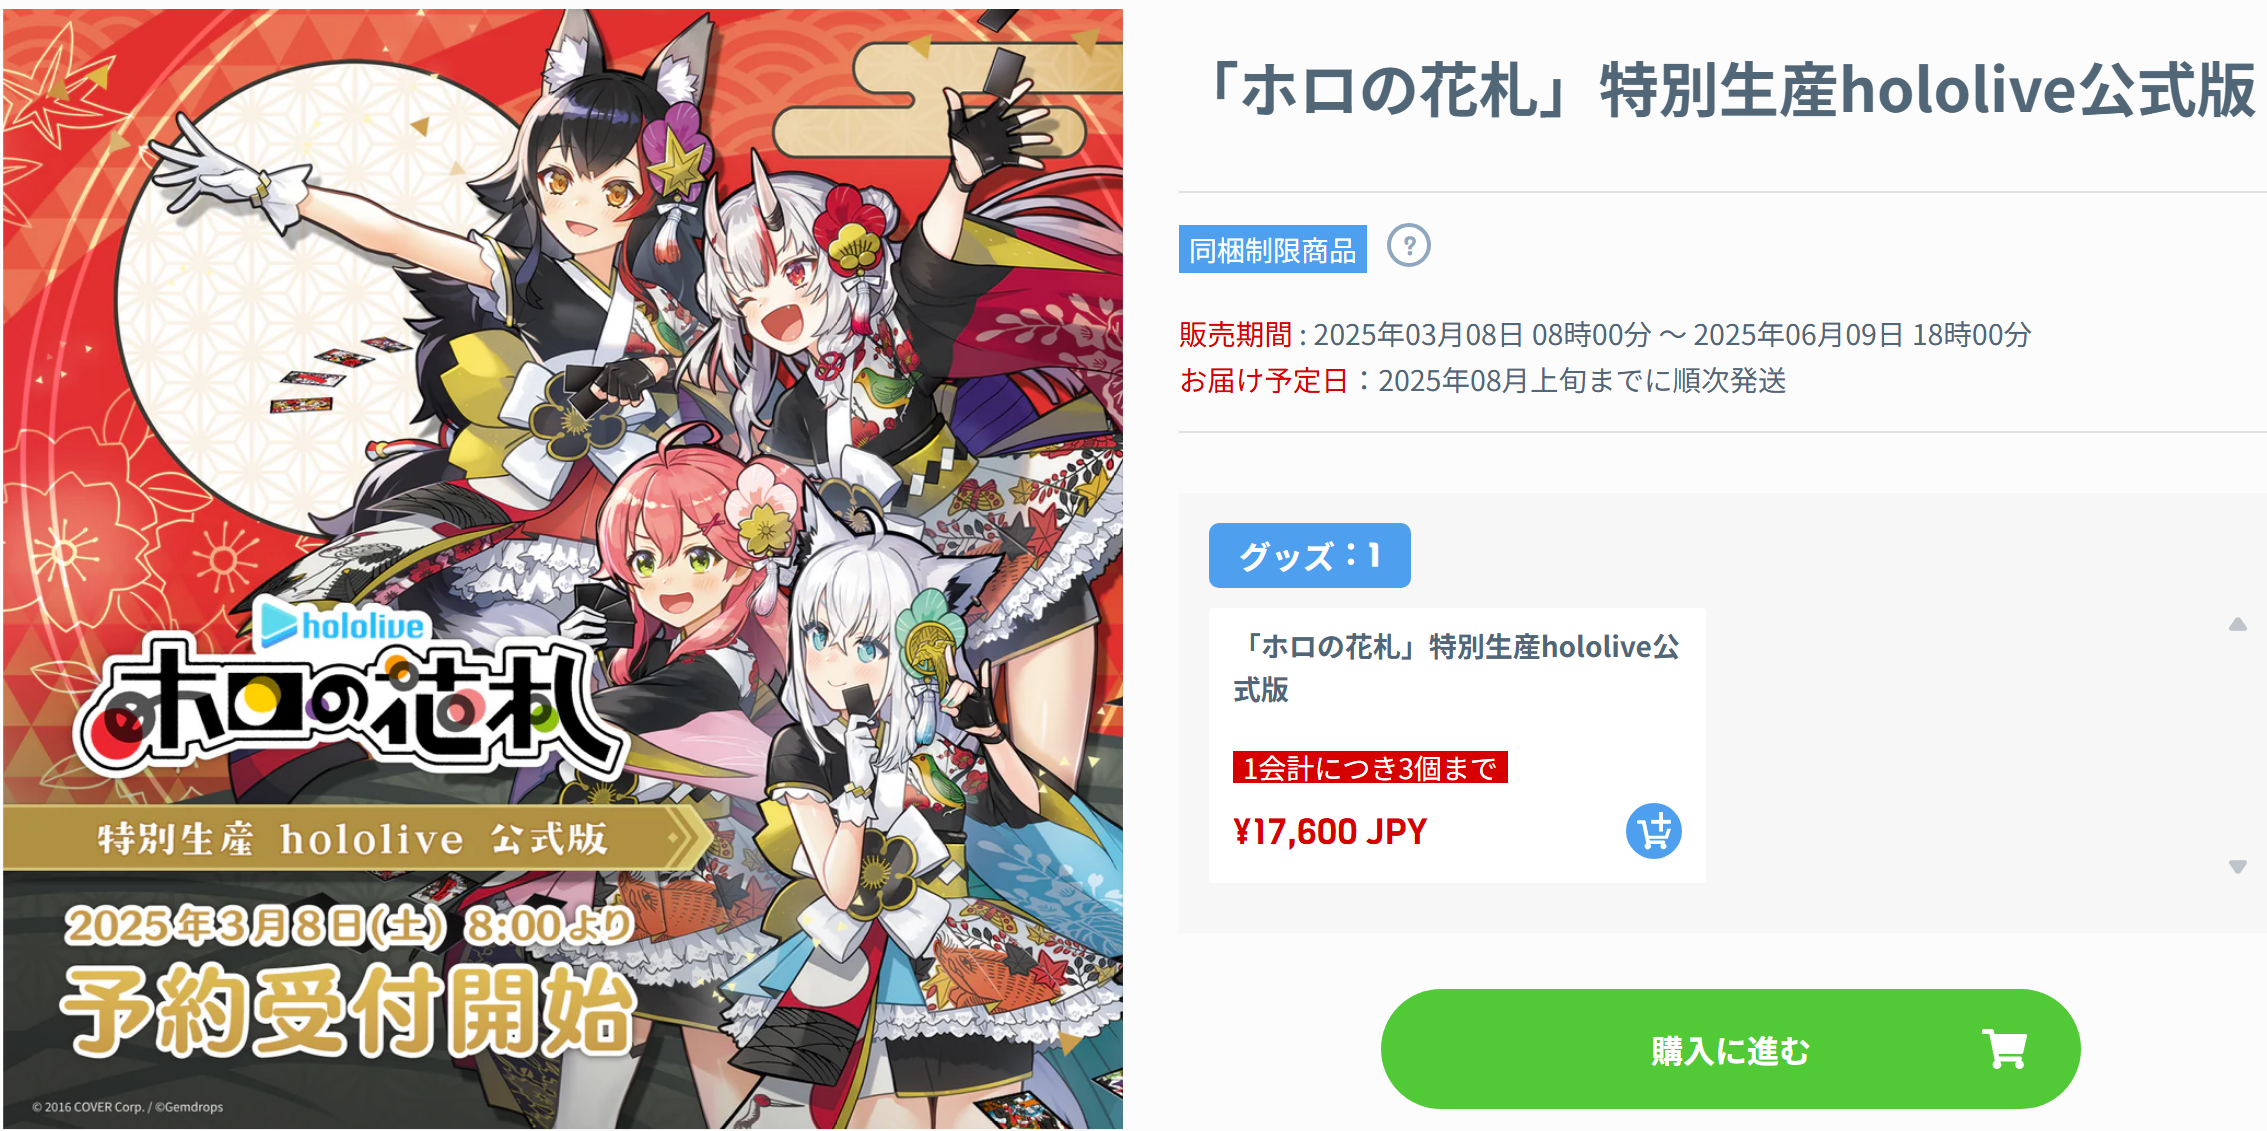Click the up arrow in the goods list
Screen dimensions: 2267x1131
coord(2237,624)
